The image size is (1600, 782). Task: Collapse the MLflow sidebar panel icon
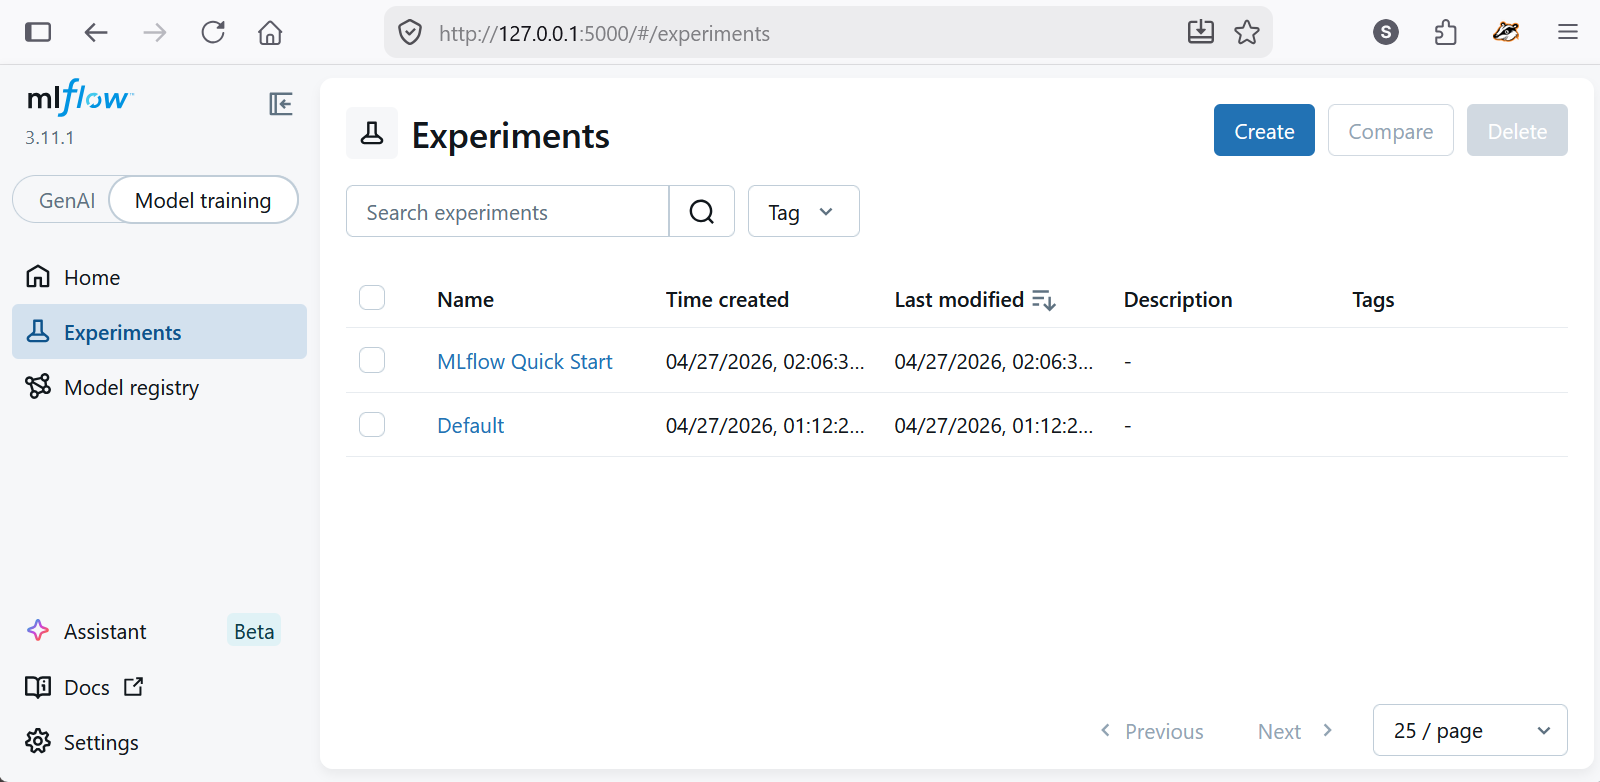click(x=281, y=104)
